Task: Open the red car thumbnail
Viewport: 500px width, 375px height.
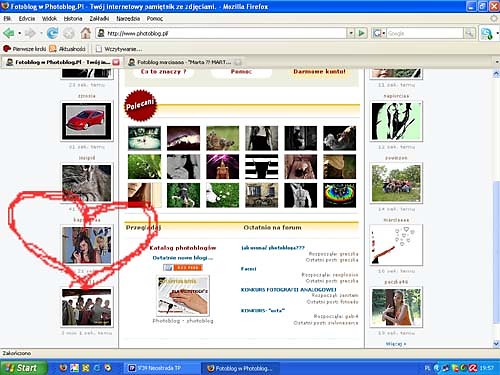Action: 87,121
